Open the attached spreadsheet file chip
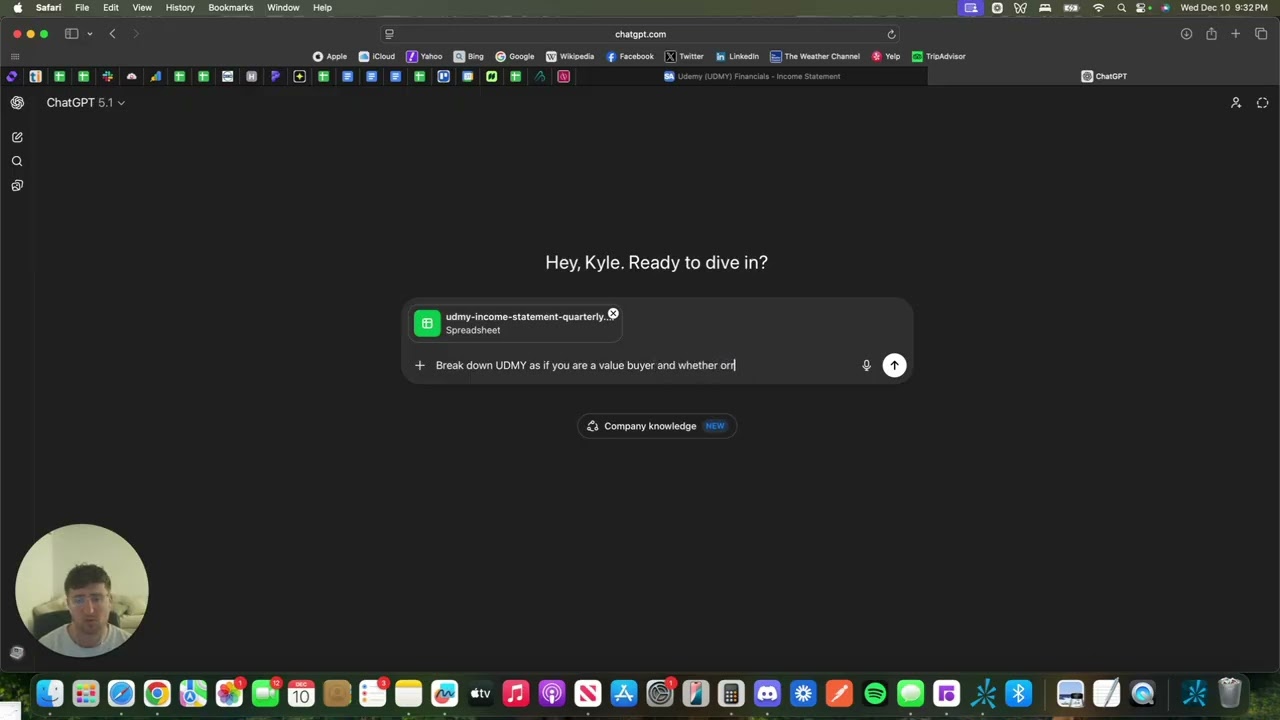Viewport: 1280px width, 720px height. pos(516,323)
